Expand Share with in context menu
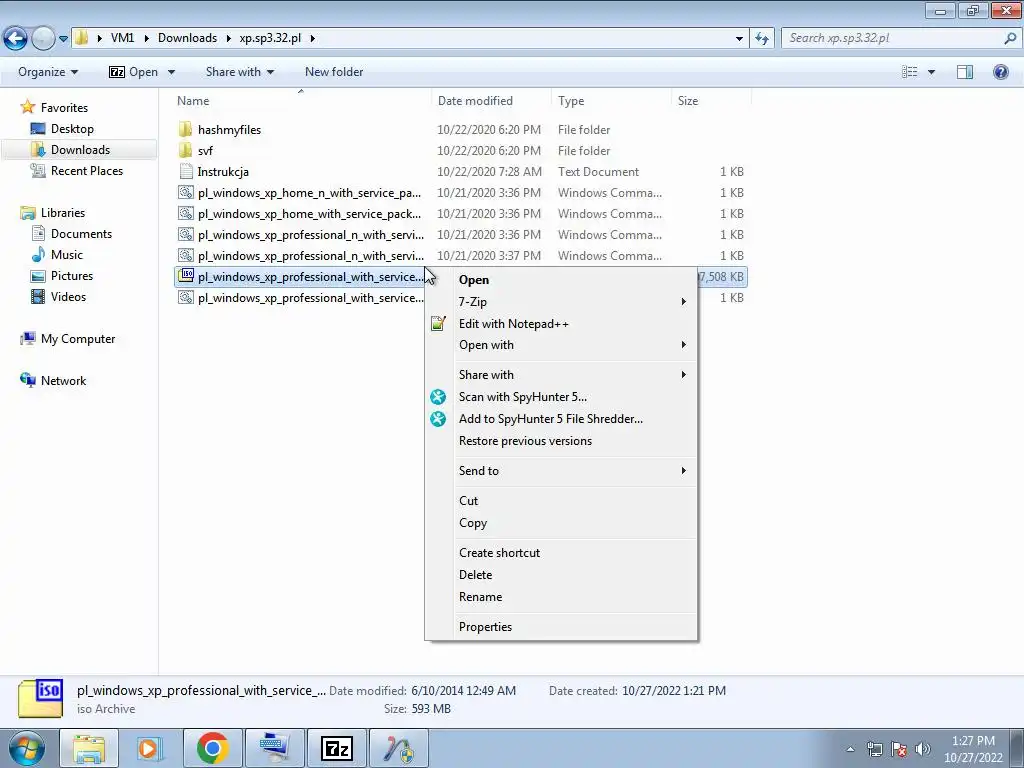This screenshot has width=1024, height=768. [x=561, y=374]
